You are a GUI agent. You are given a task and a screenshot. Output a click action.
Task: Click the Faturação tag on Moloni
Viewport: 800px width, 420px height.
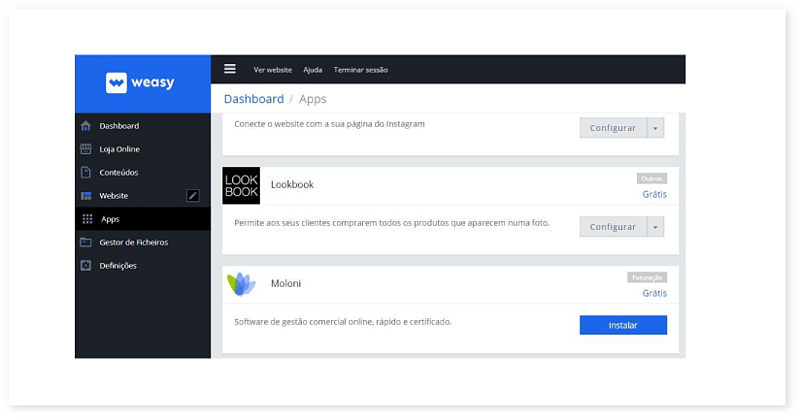point(647,278)
